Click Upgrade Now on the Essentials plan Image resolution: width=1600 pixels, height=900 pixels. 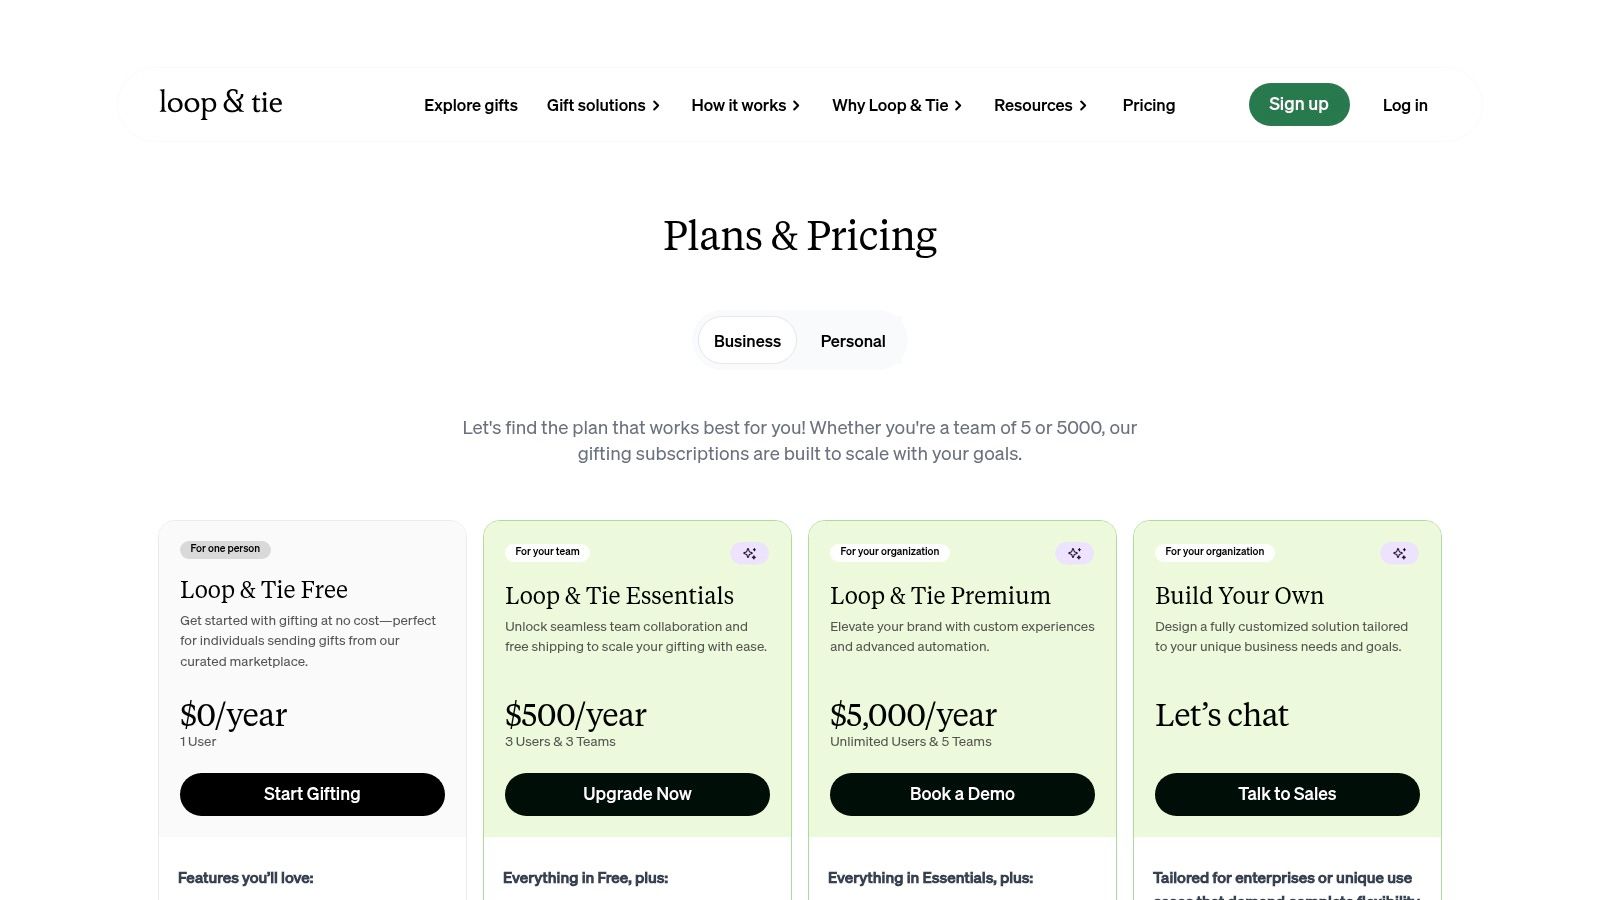637,793
